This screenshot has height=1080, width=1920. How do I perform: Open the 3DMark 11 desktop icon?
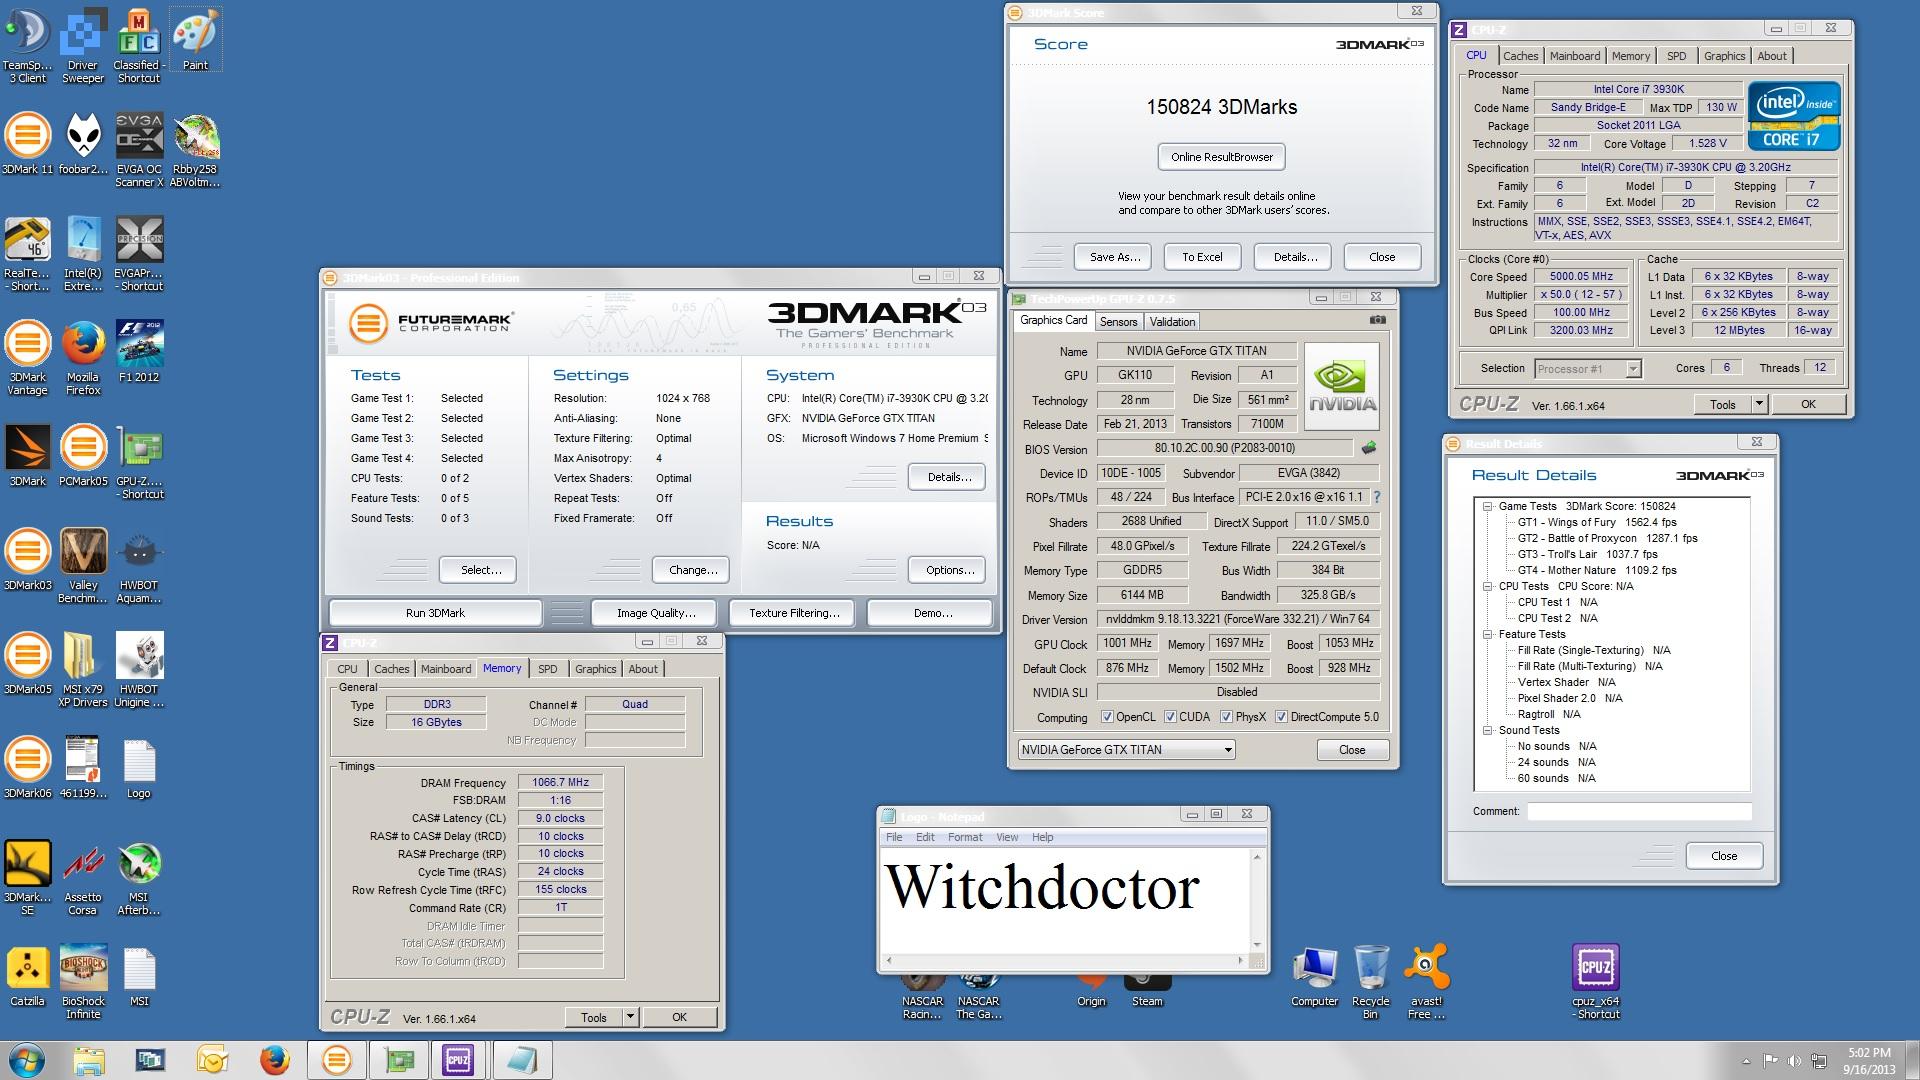[27, 145]
